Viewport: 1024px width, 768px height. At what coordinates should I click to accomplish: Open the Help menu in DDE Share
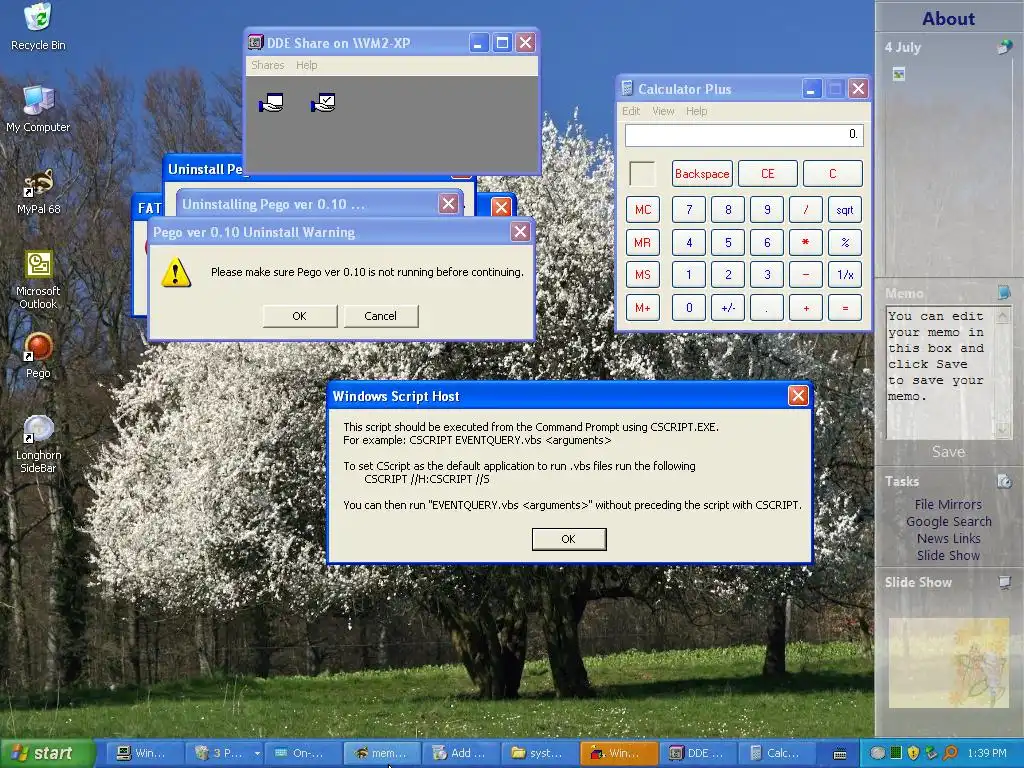pyautogui.click(x=306, y=65)
